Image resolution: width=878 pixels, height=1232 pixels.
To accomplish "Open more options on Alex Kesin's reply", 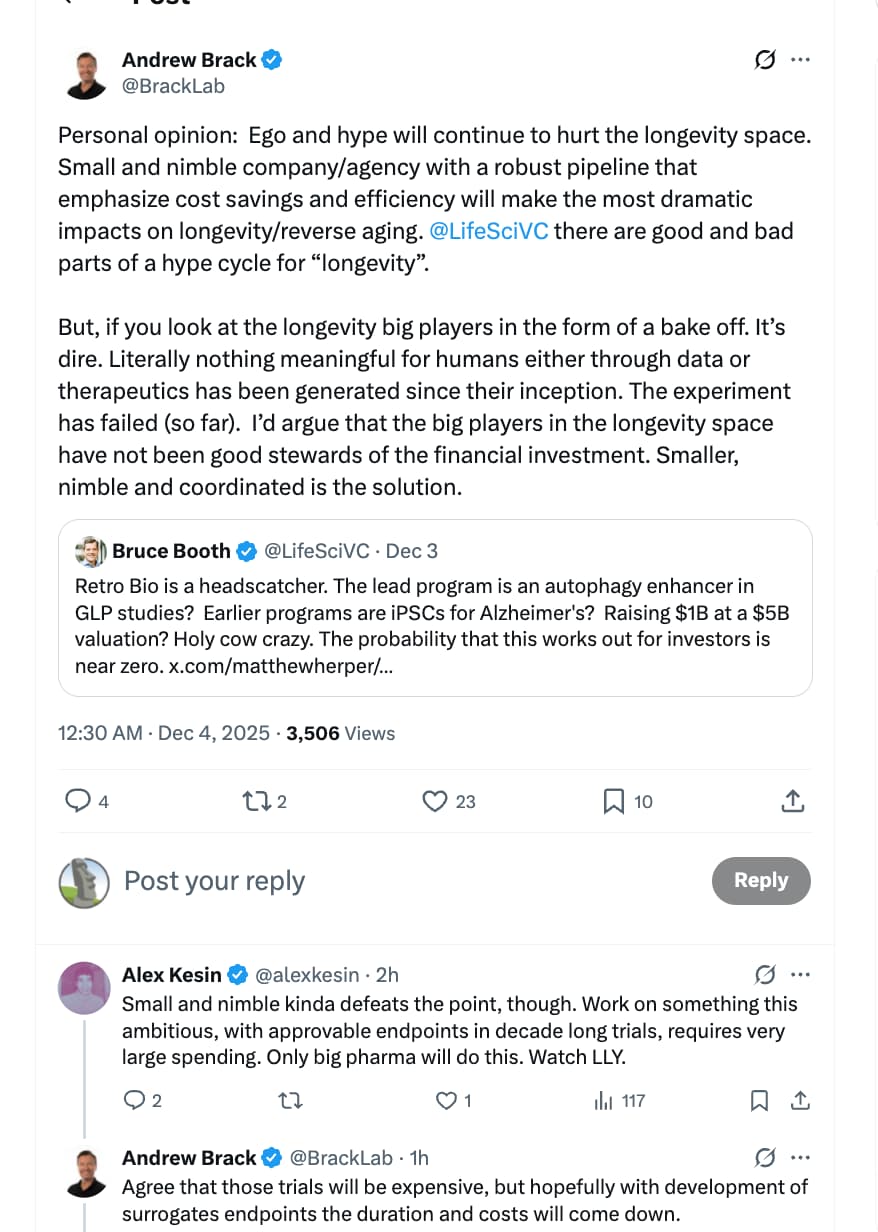I will 800,974.
